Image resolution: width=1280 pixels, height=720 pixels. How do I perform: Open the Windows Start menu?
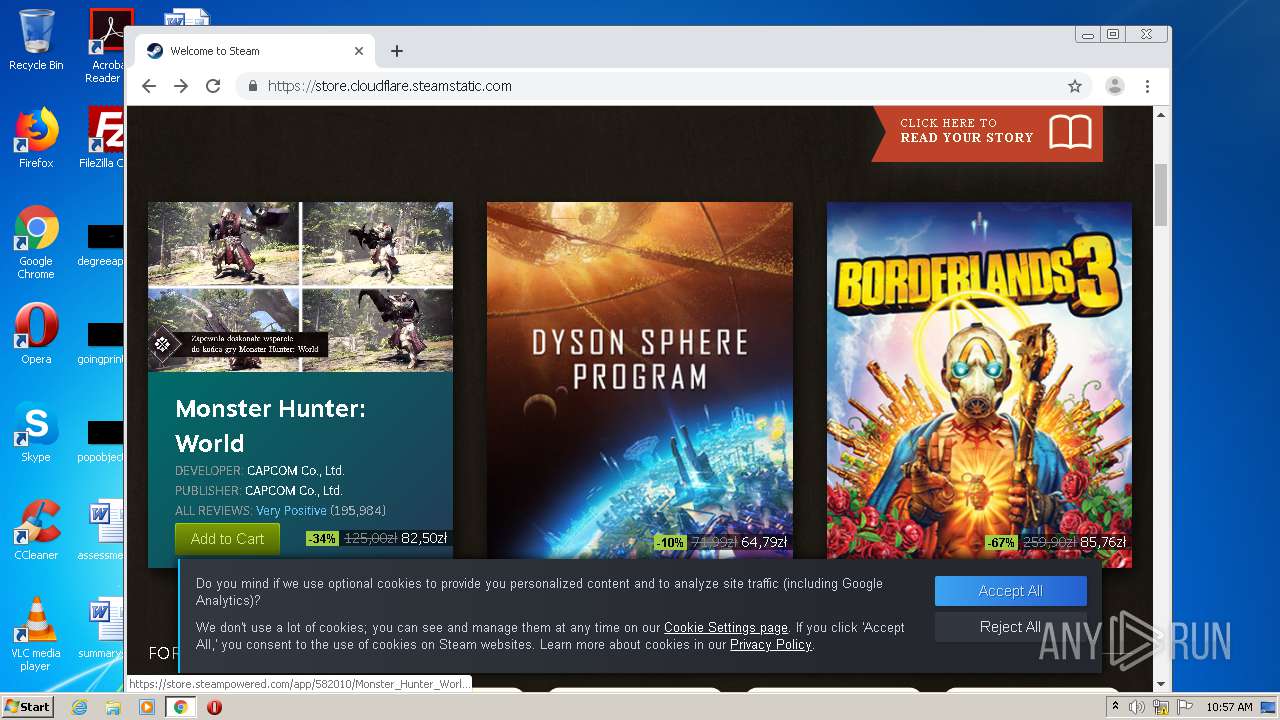pyautogui.click(x=27, y=706)
